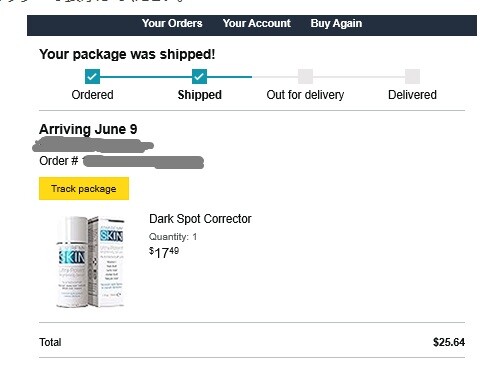This screenshot has width=496, height=366.
Task: Click the empty Out for delivery step box
Action: pos(305,77)
